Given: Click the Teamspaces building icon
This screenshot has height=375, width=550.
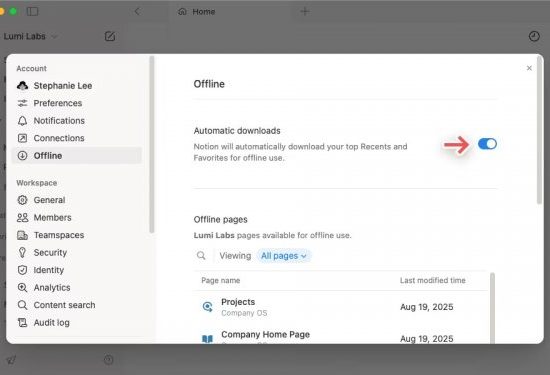Looking at the screenshot, I should [x=22, y=235].
